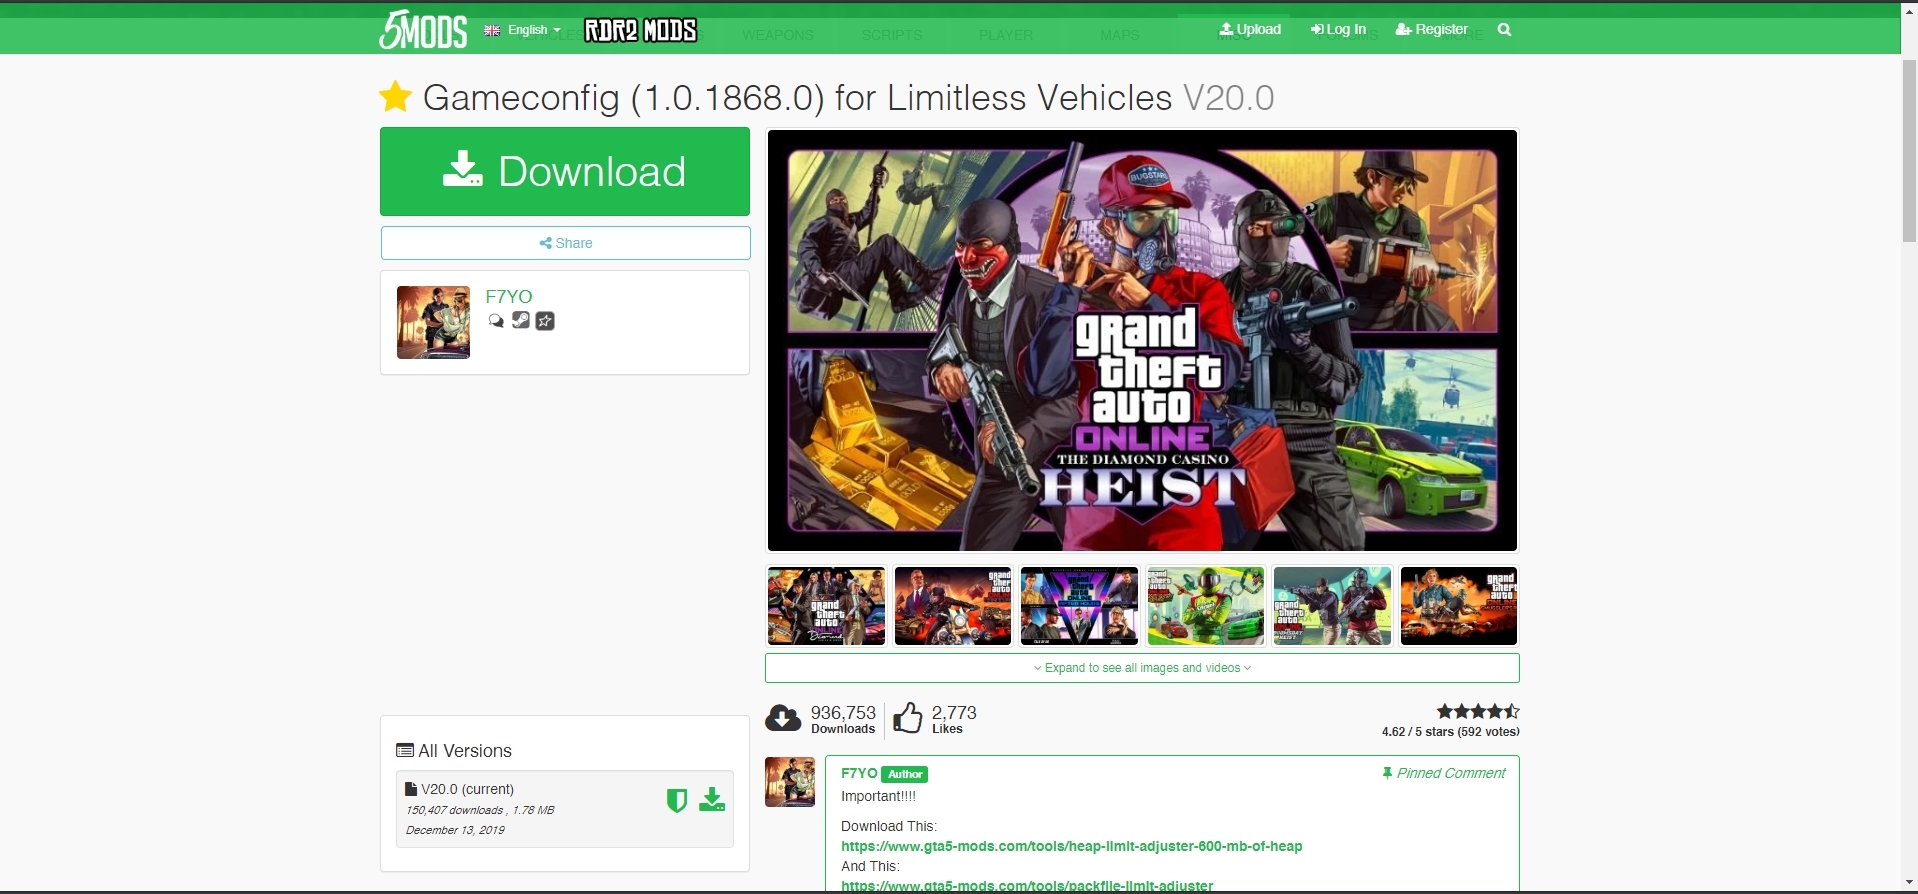The height and width of the screenshot is (894, 1918).
Task: Click the cloud download icon beside 936,753
Action: 783,718
